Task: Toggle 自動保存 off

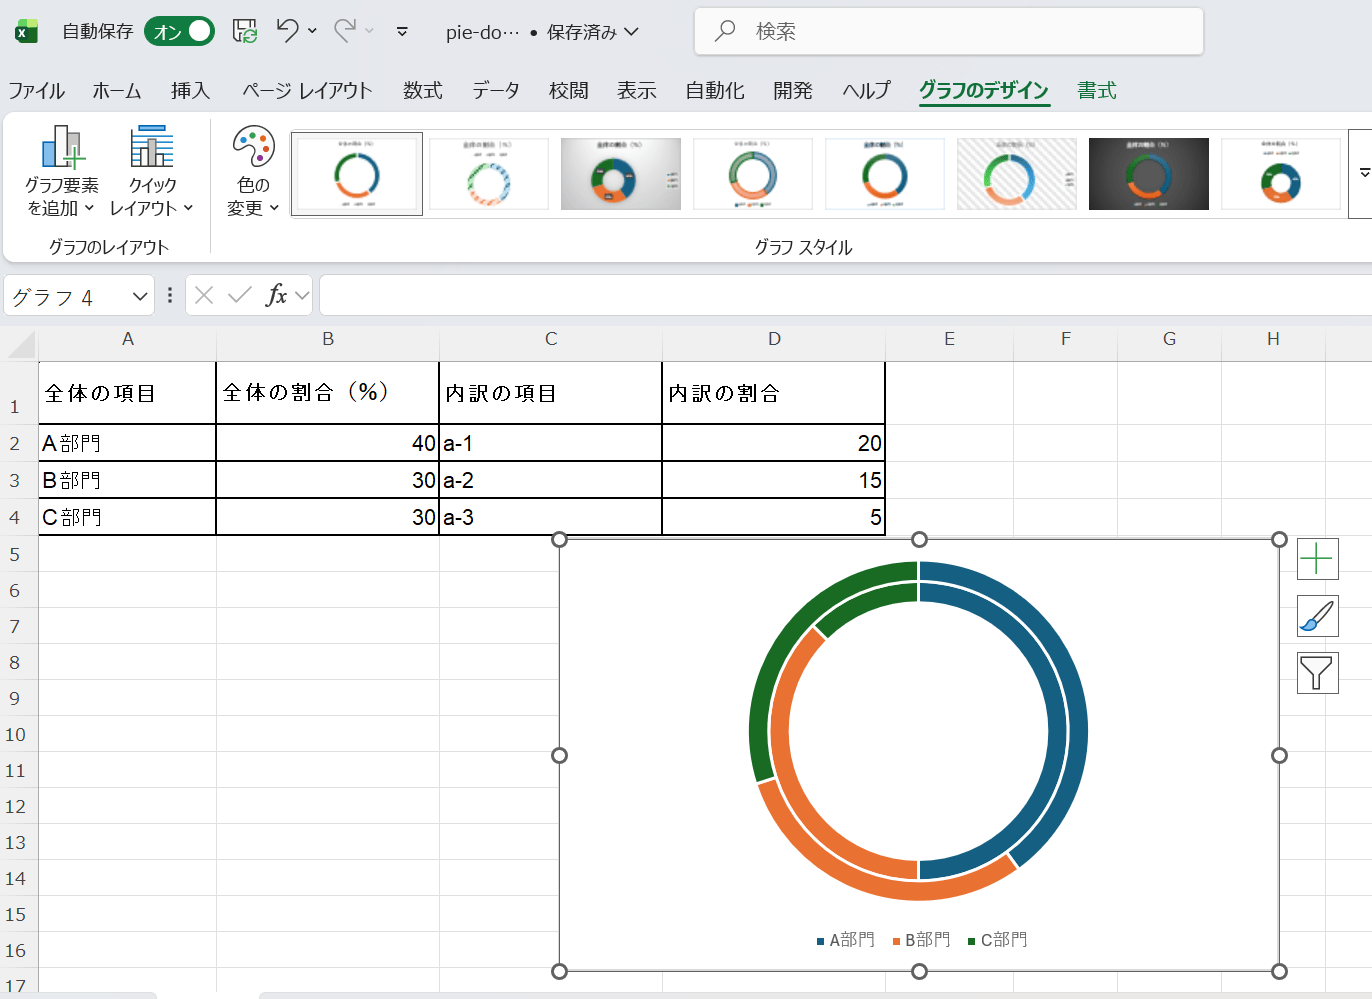Action: click(178, 31)
